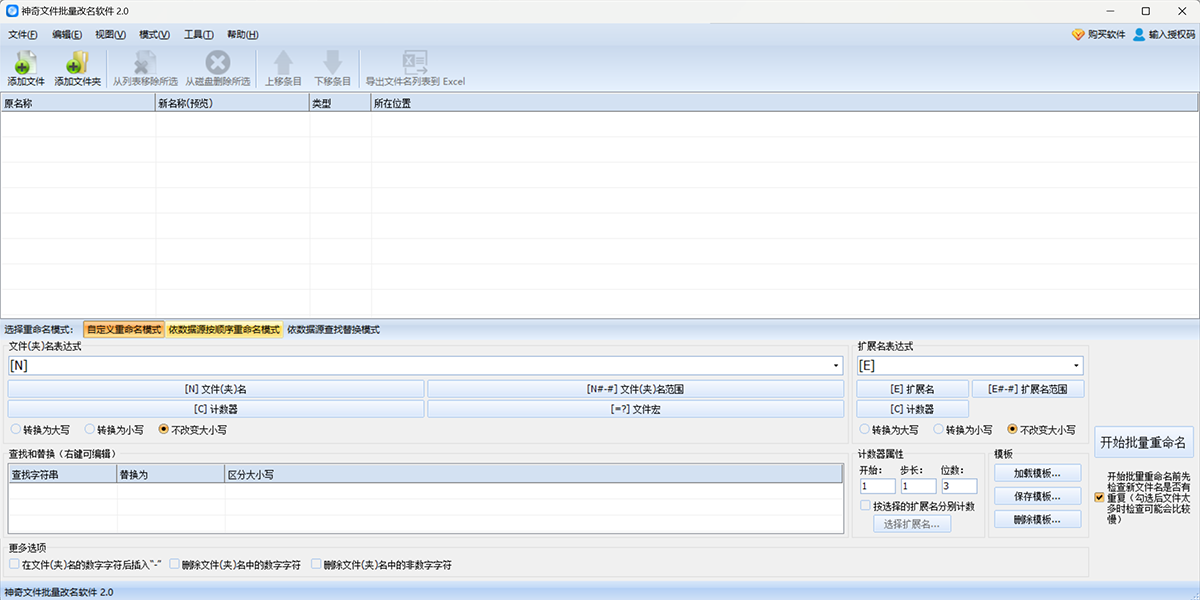Click the 新名称(预览) column header
Screen dimensions: 1200x600
232,102
